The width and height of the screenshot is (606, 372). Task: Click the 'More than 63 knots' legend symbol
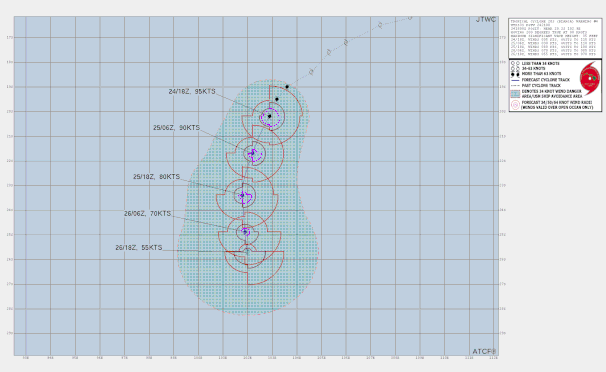pos(515,75)
